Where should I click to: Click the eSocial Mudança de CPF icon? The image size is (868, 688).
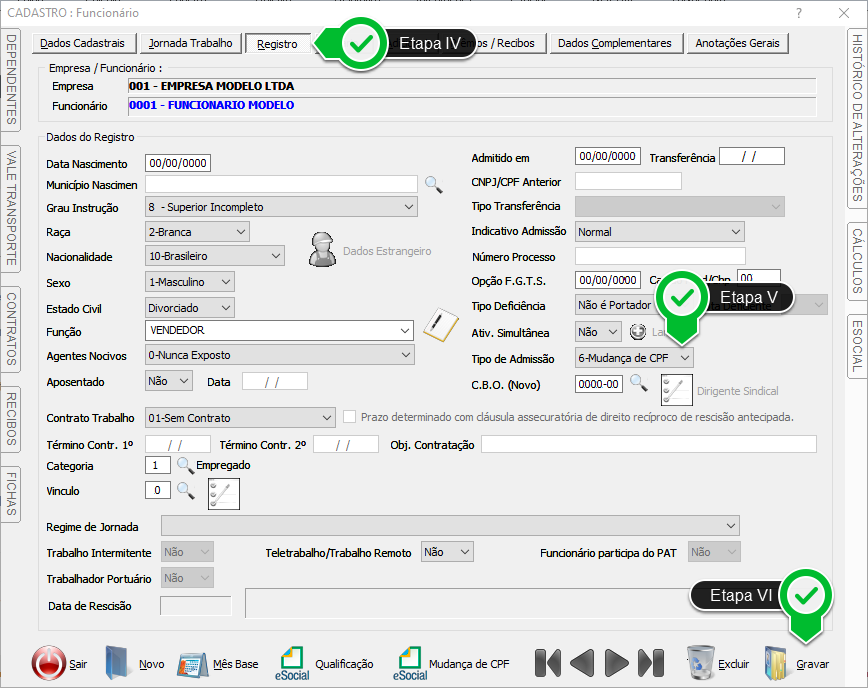(410, 662)
